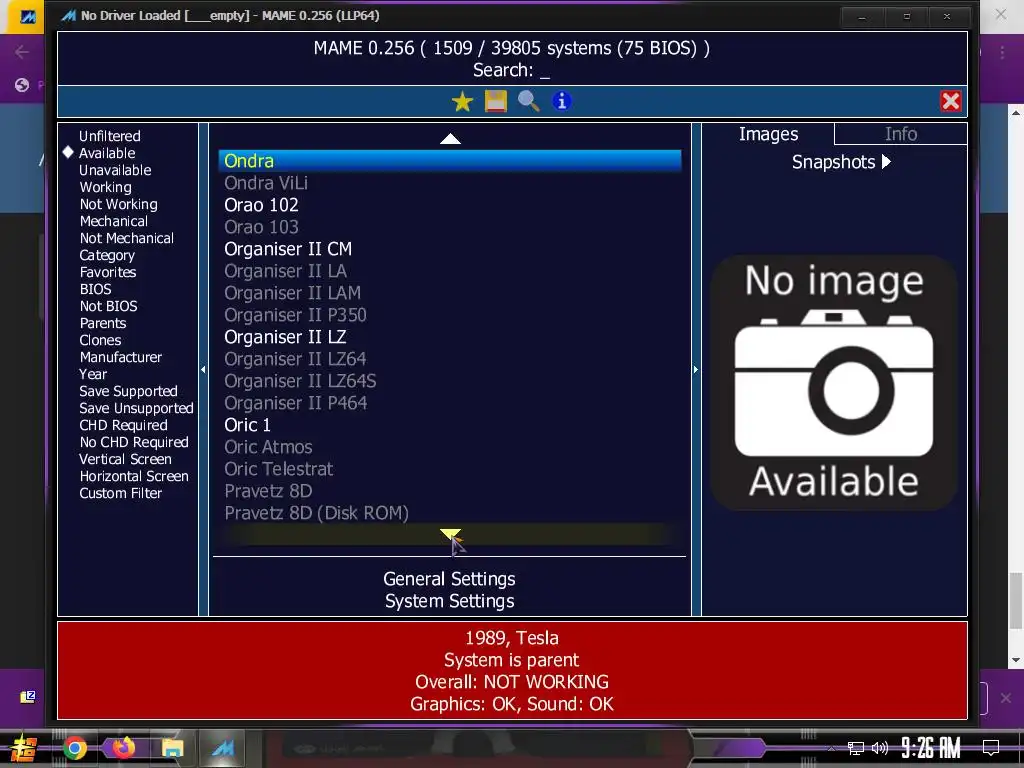Viewport: 1024px width, 768px height.
Task: Select the Unfiltered filter
Action: click(x=110, y=136)
